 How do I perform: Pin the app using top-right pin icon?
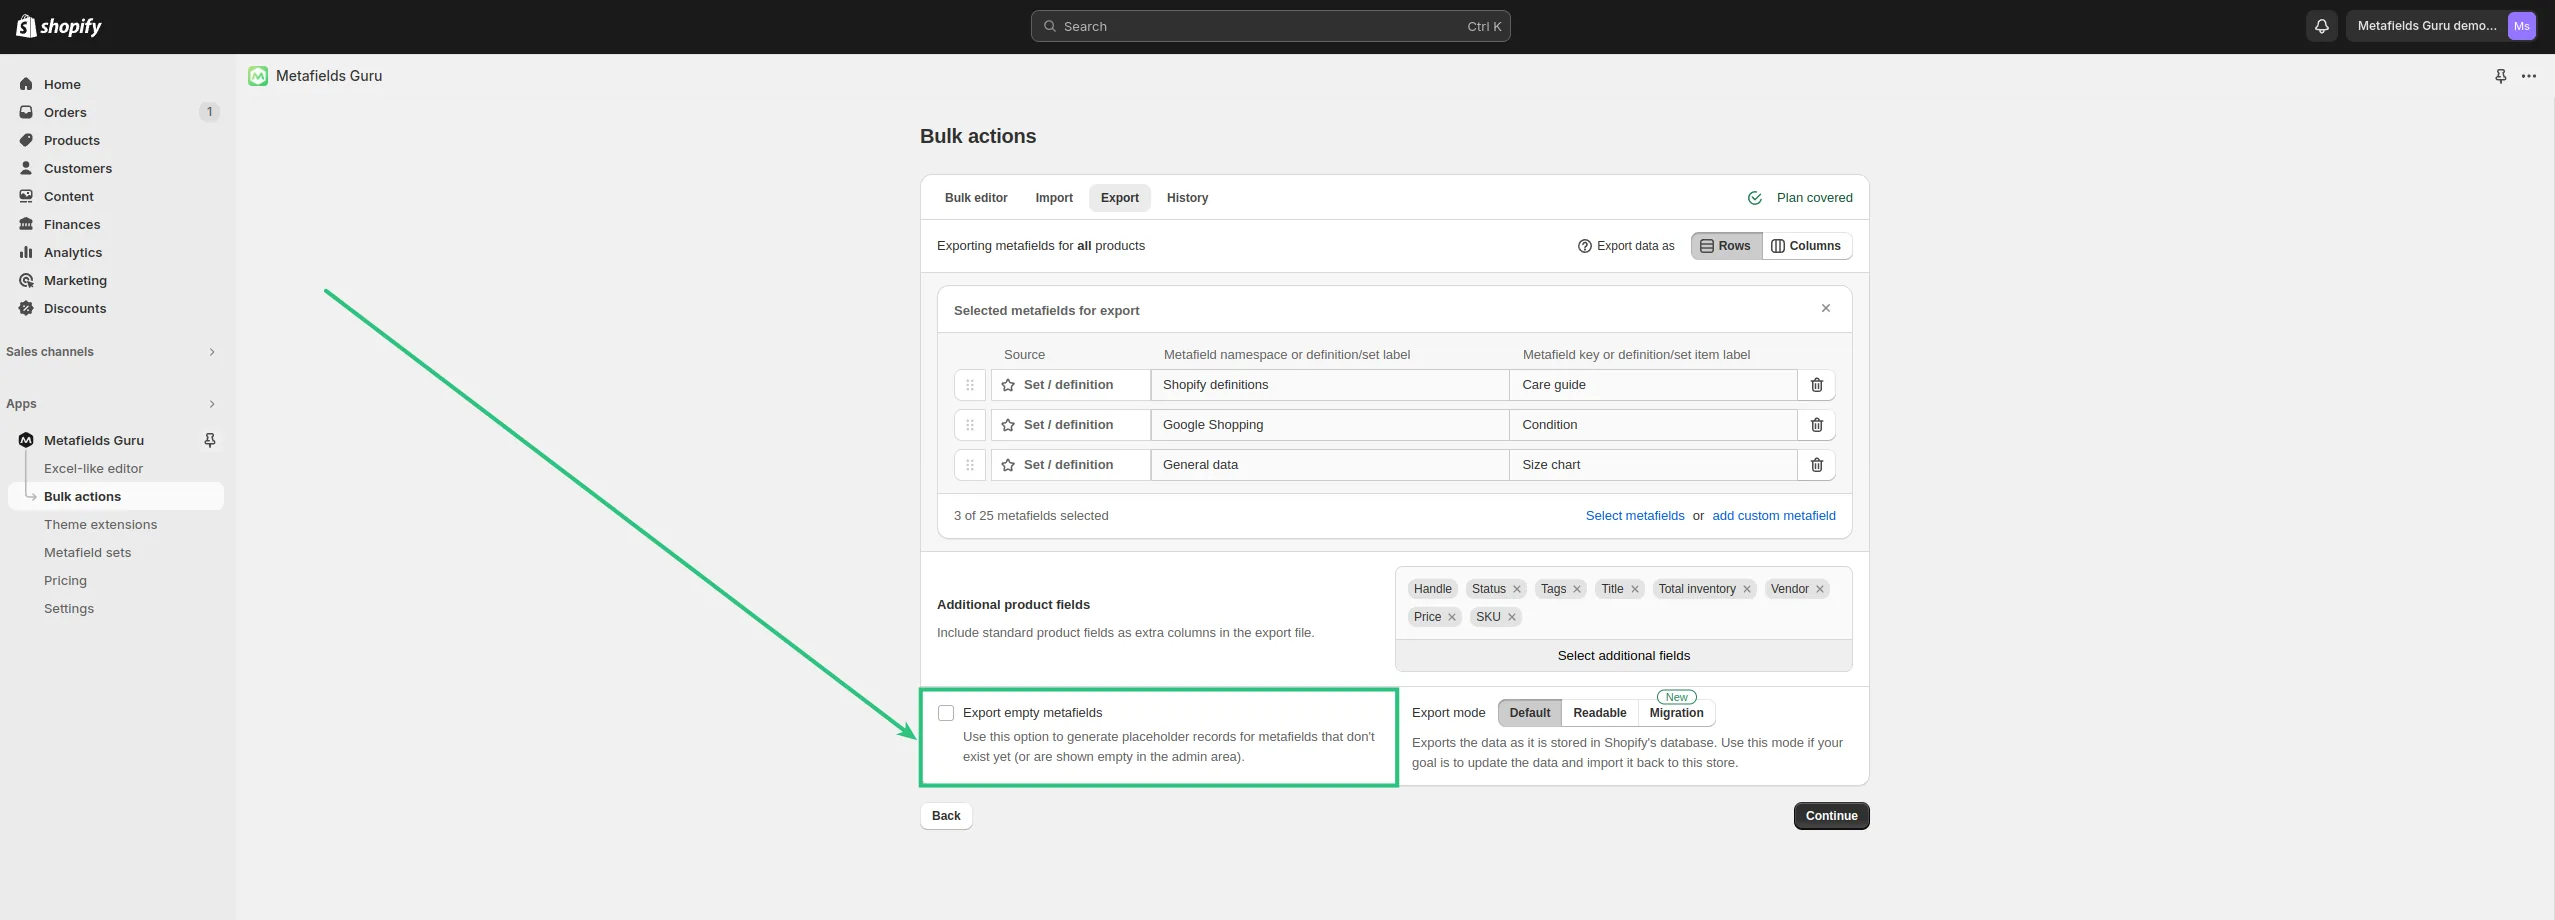(x=2500, y=76)
